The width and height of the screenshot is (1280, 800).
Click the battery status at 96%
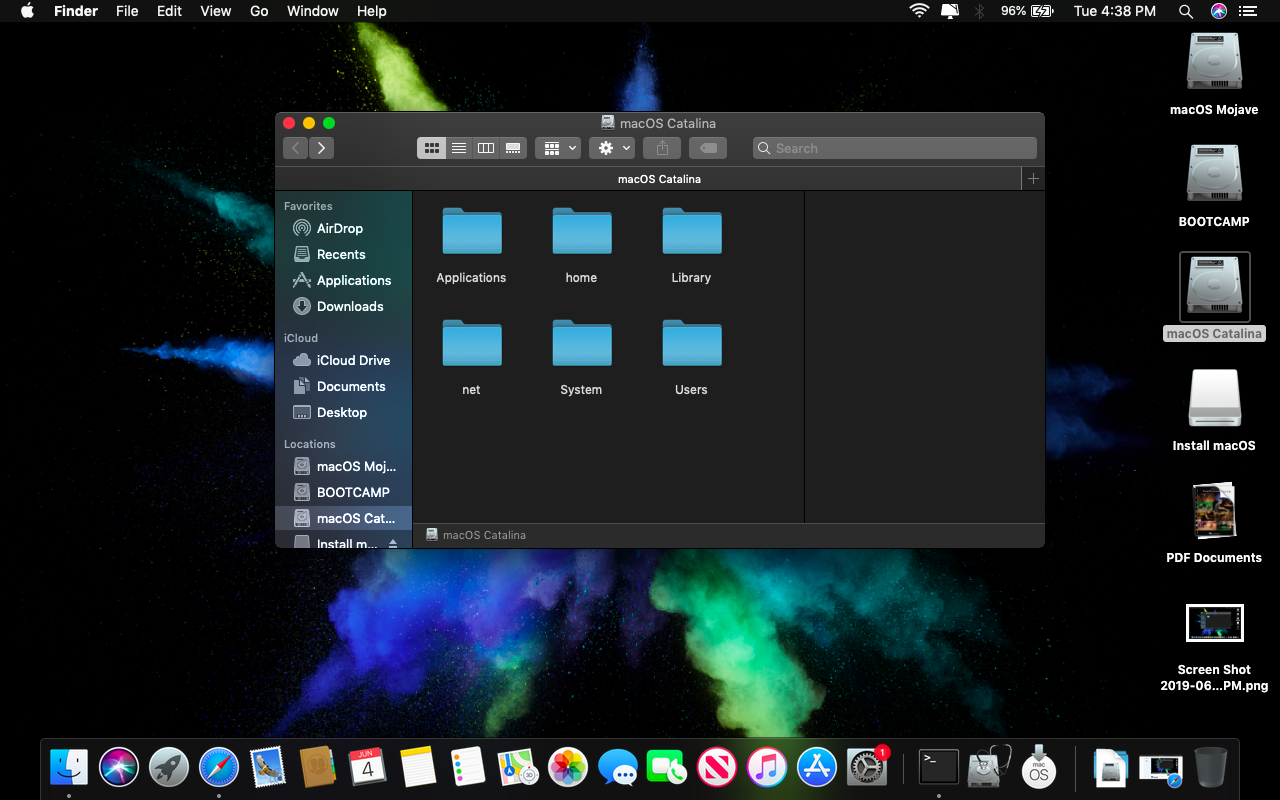pyautogui.click(x=1027, y=11)
